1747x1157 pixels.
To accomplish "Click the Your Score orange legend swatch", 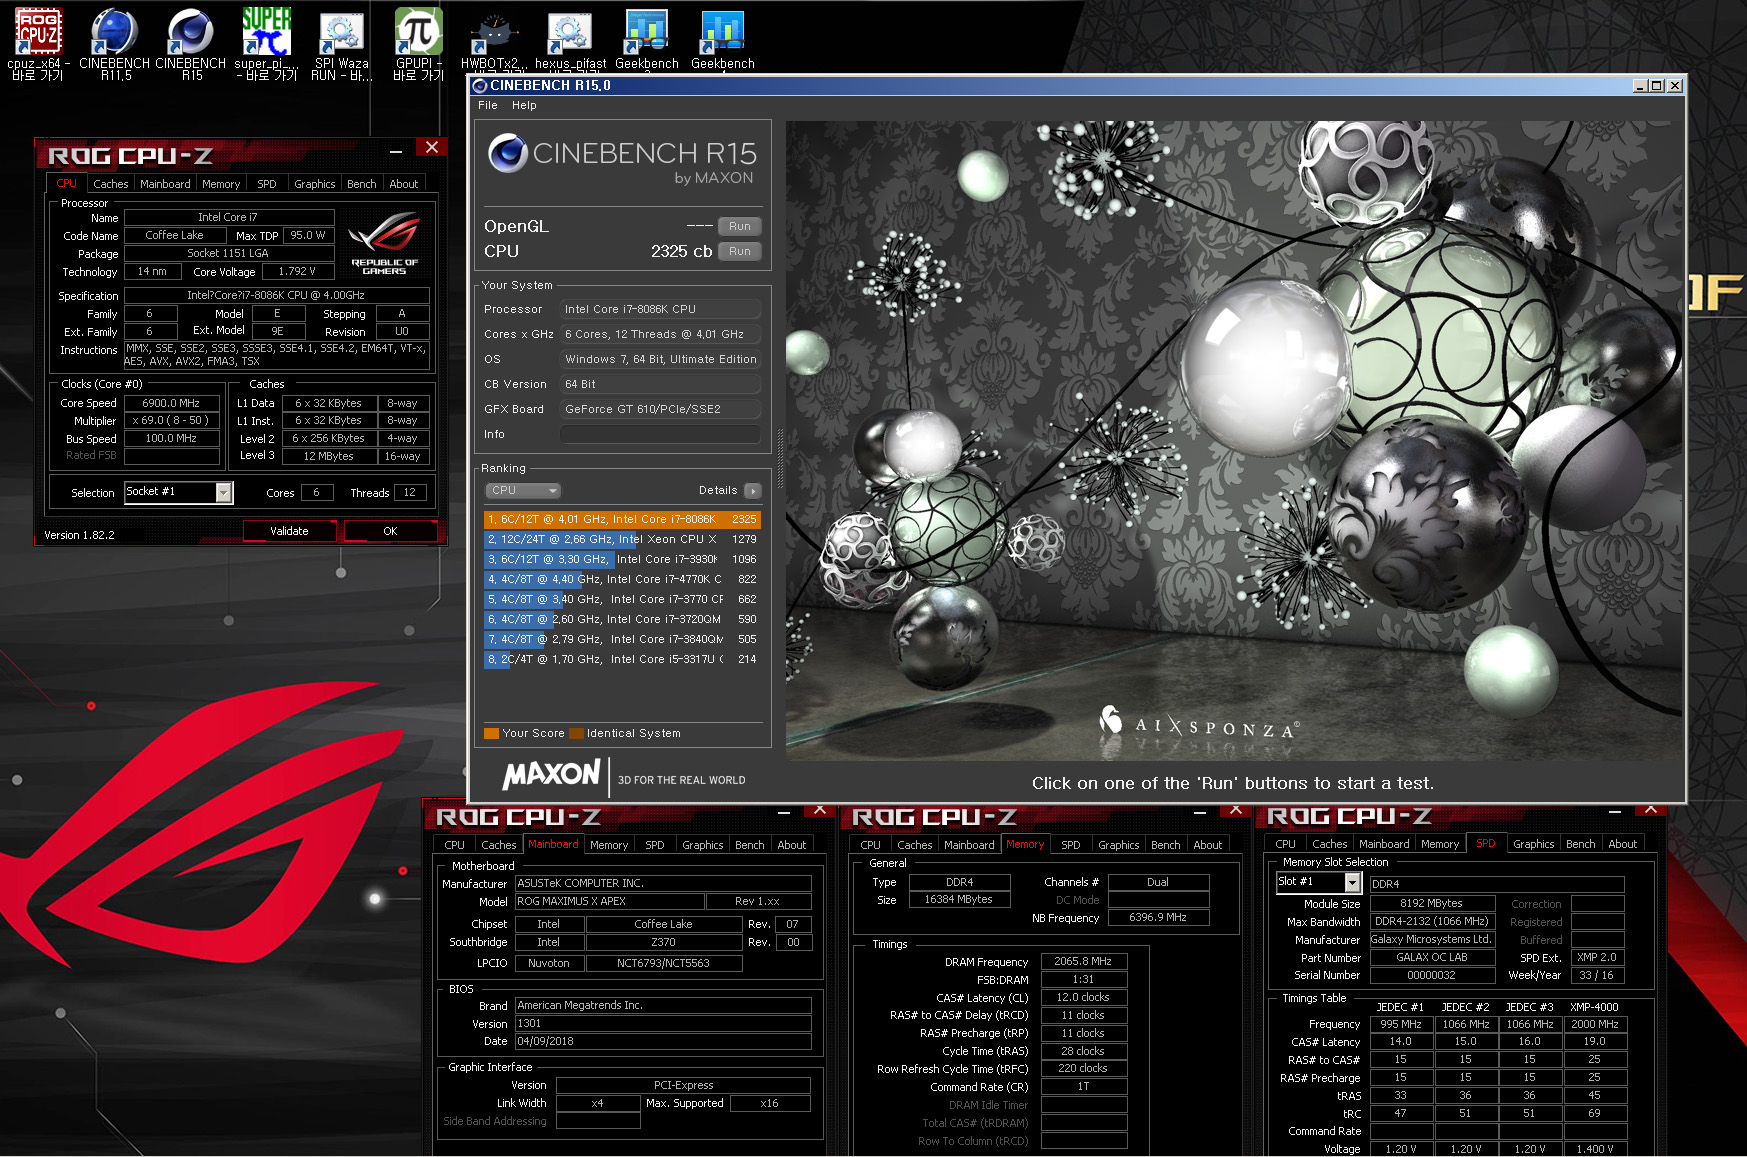I will tap(491, 733).
